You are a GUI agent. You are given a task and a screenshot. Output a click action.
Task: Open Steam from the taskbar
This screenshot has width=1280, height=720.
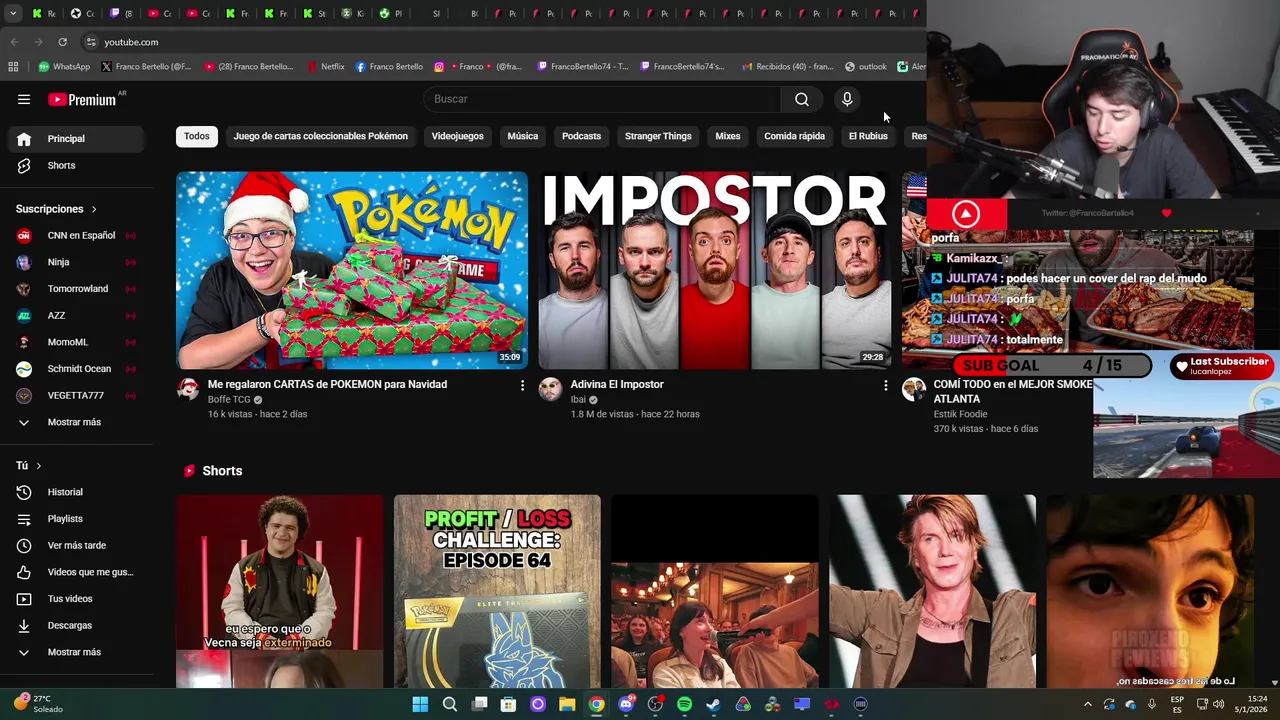pyautogui.click(x=713, y=704)
